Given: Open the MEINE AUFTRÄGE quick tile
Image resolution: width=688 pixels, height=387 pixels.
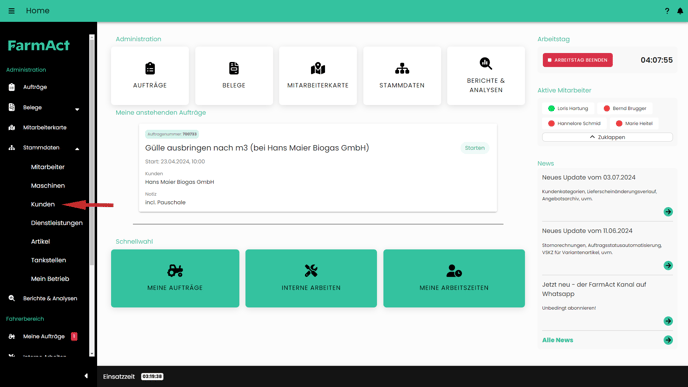Looking at the screenshot, I should pyautogui.click(x=175, y=278).
